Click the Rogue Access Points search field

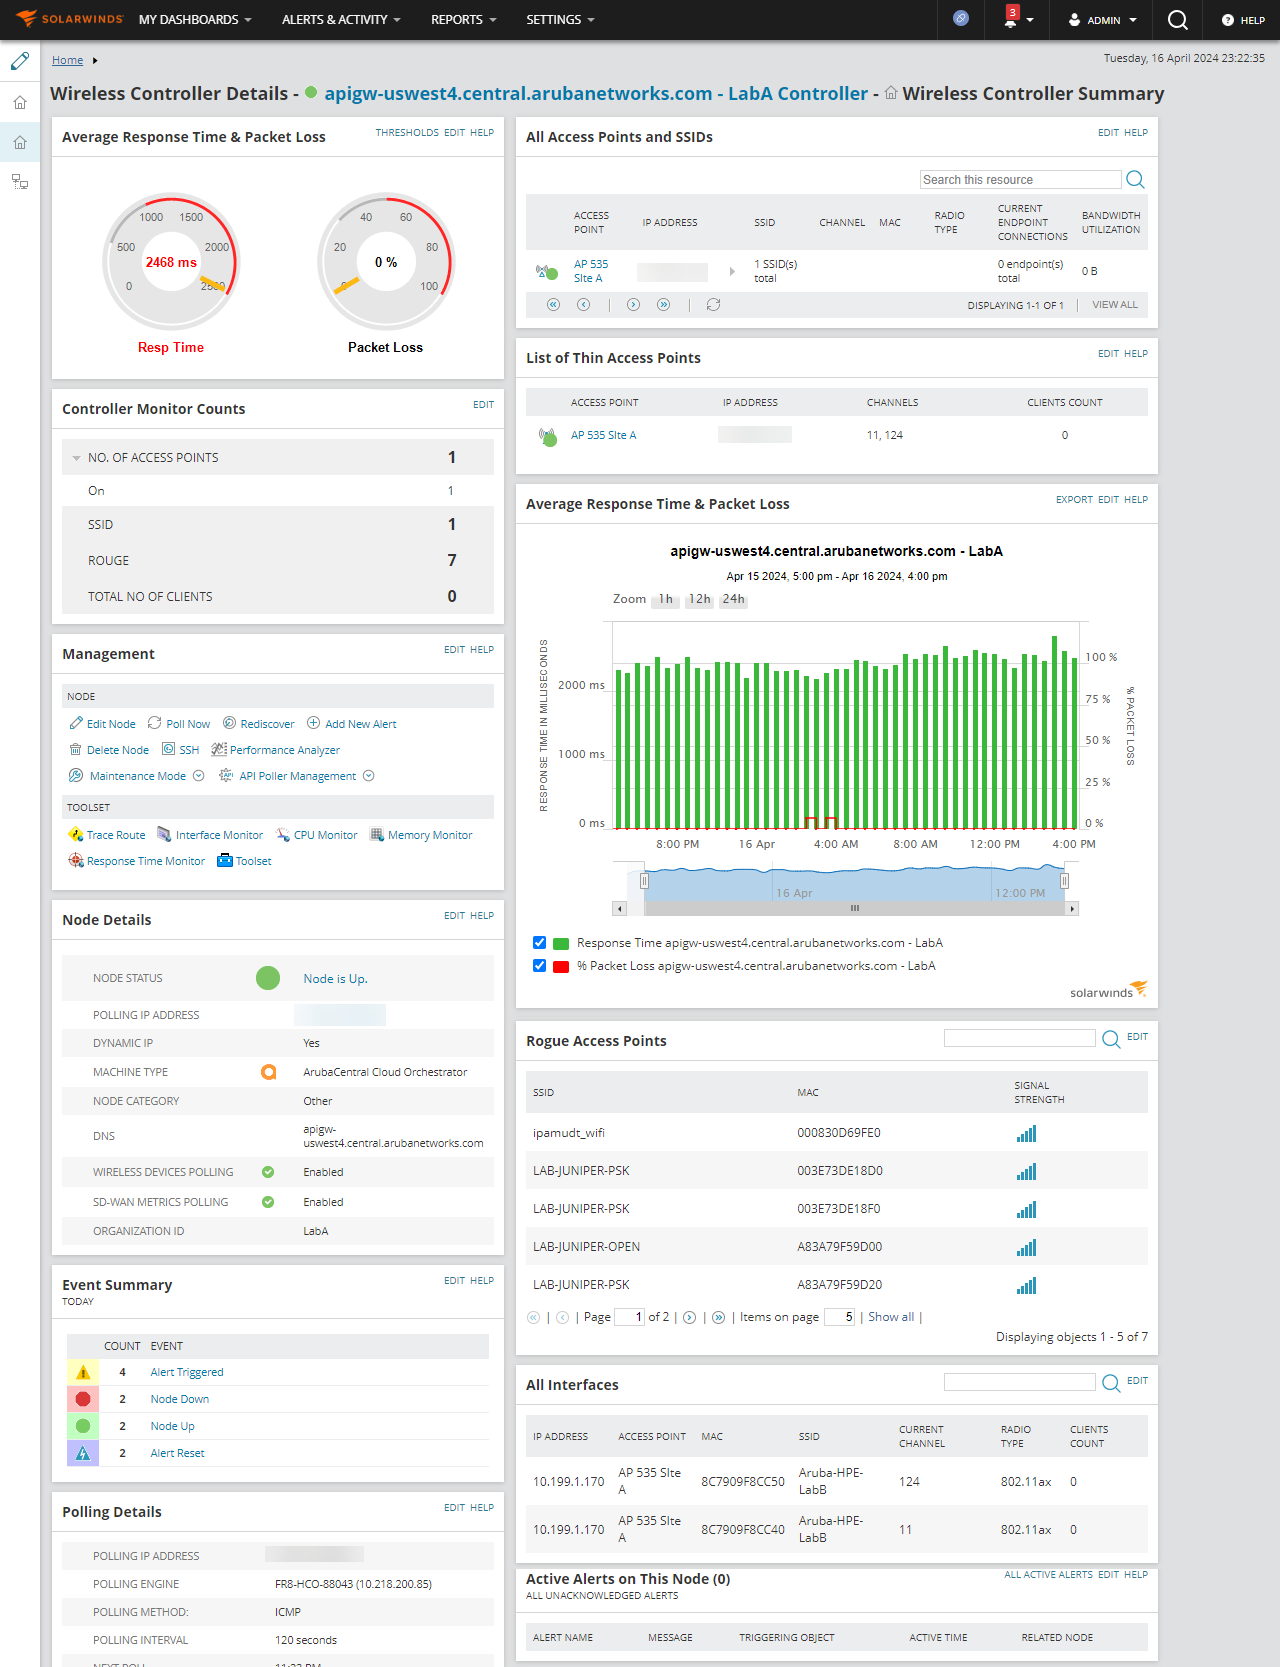1020,1038
